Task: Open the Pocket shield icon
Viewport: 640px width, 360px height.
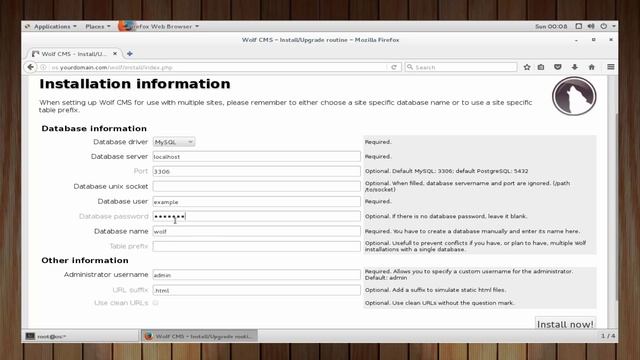Action: [558, 67]
